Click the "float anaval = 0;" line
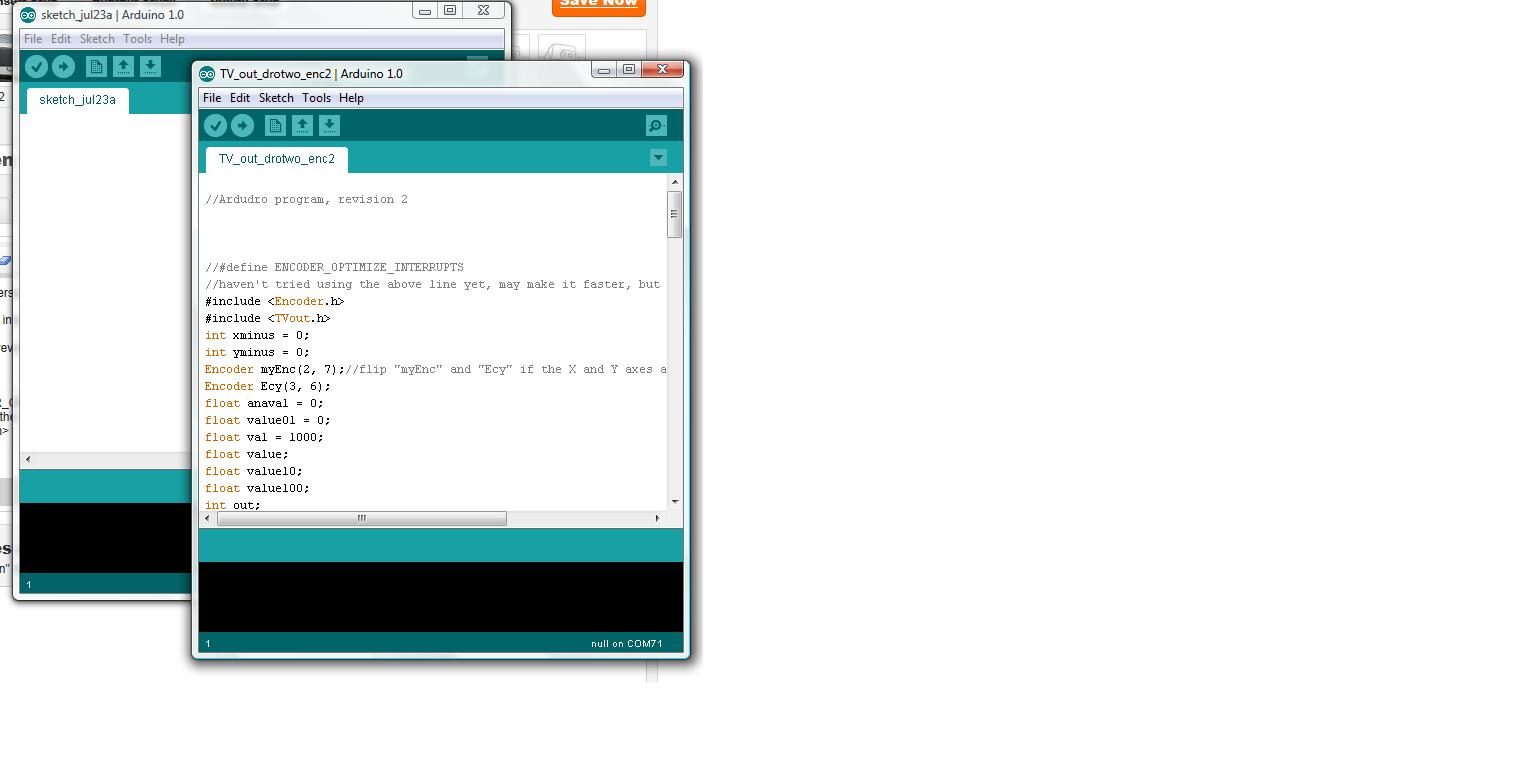This screenshot has height=757, width=1538. (264, 403)
